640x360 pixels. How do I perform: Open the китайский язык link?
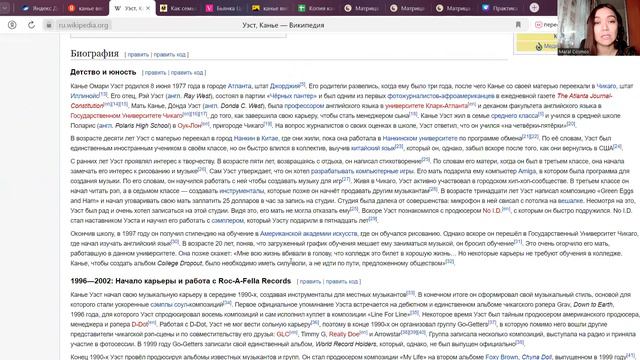pyautogui.click(x=373, y=148)
